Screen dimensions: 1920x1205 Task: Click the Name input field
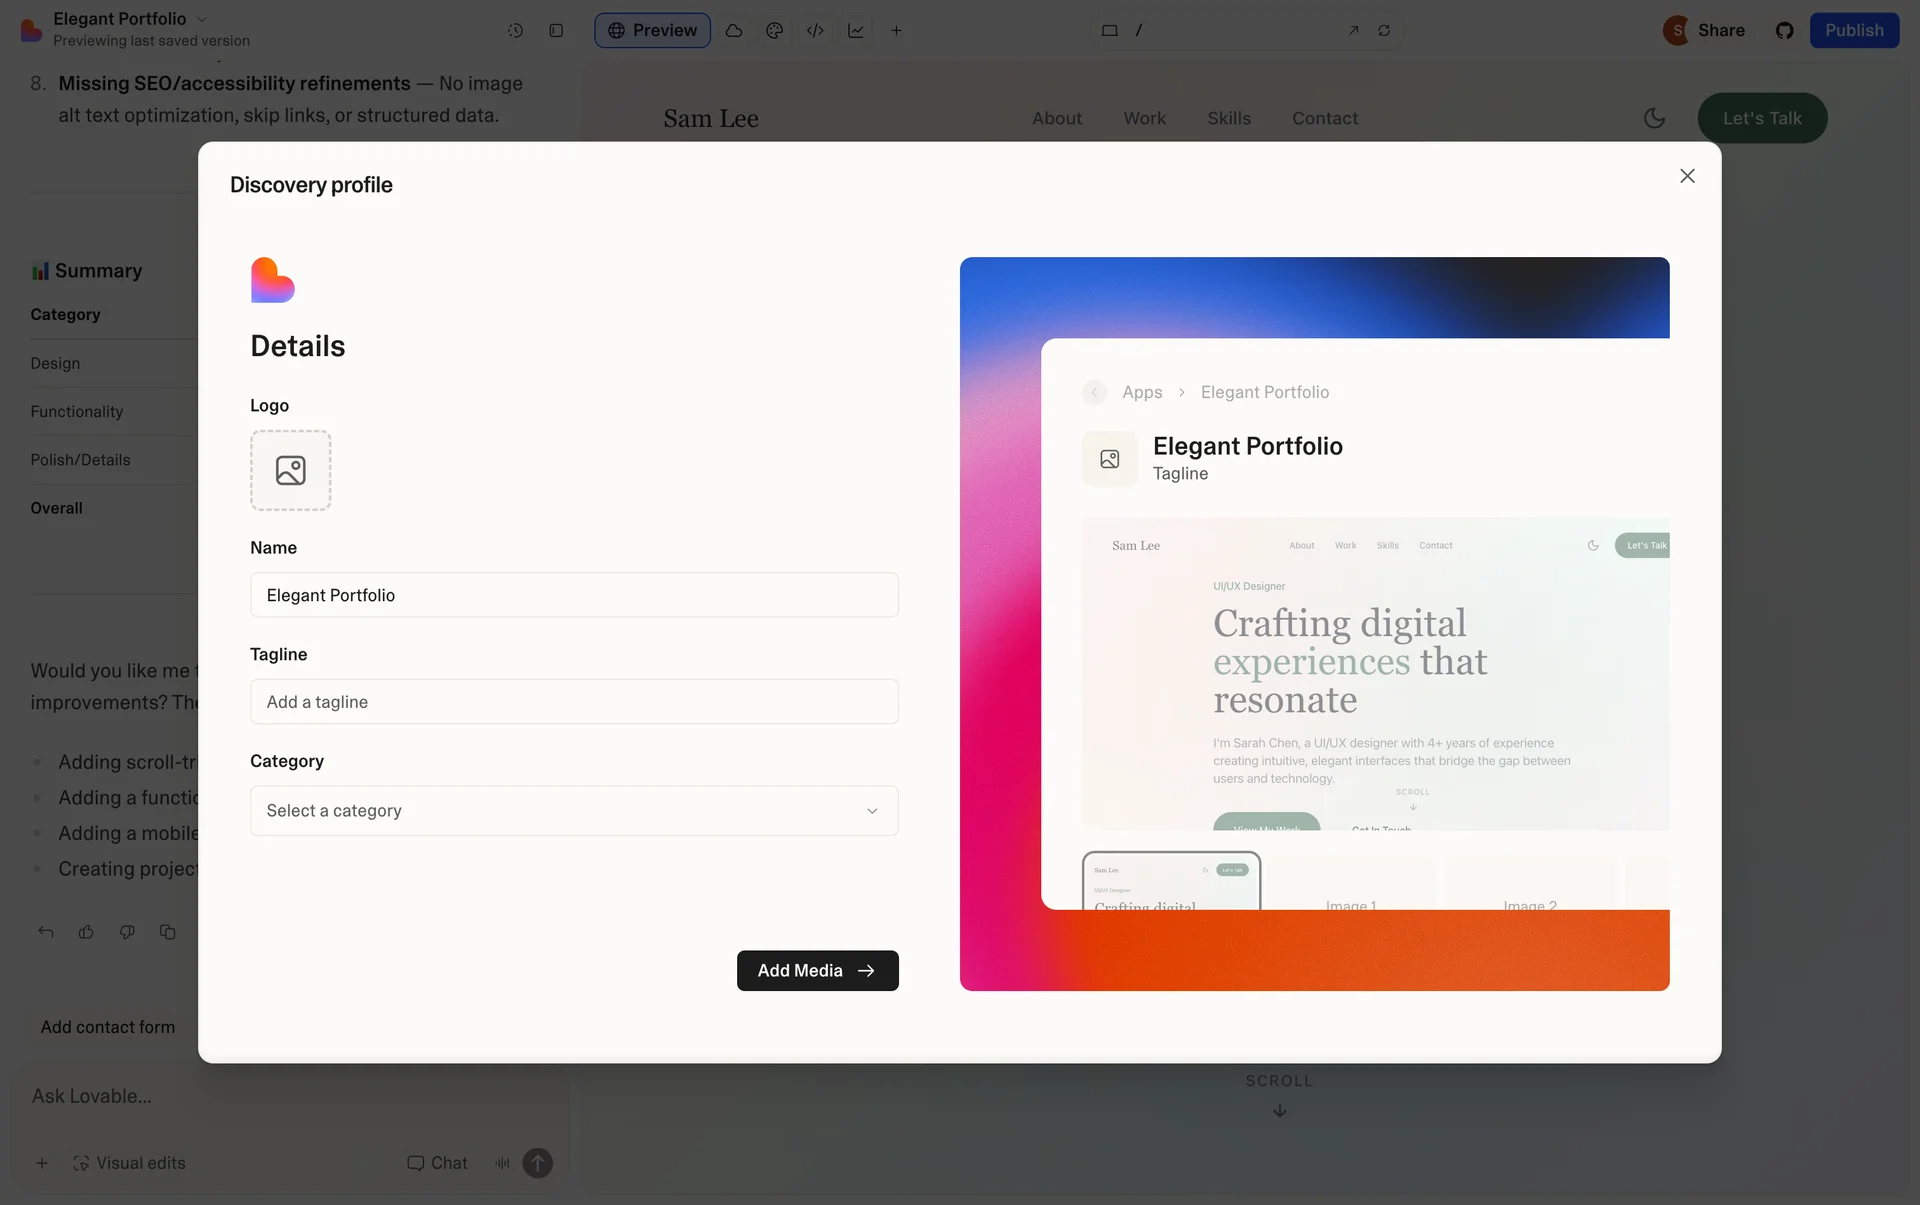(x=574, y=595)
